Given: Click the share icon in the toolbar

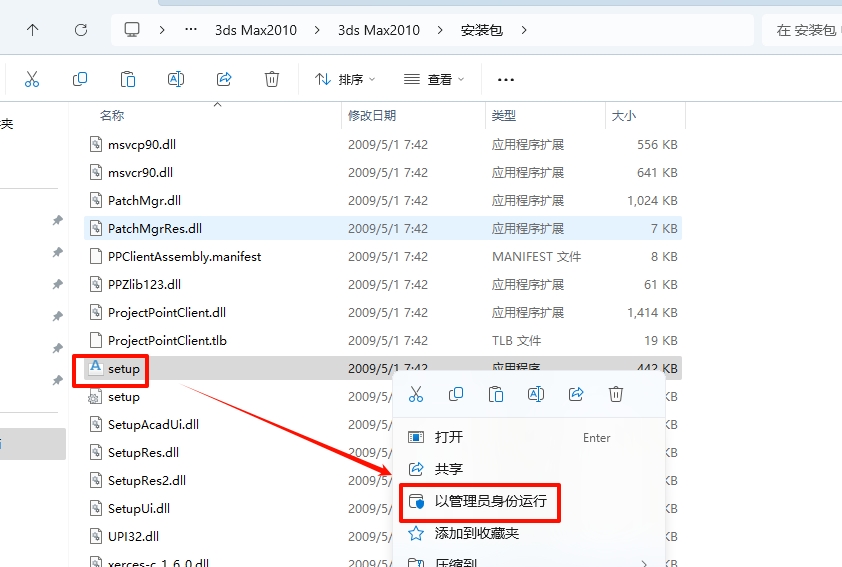Looking at the screenshot, I should point(224,79).
